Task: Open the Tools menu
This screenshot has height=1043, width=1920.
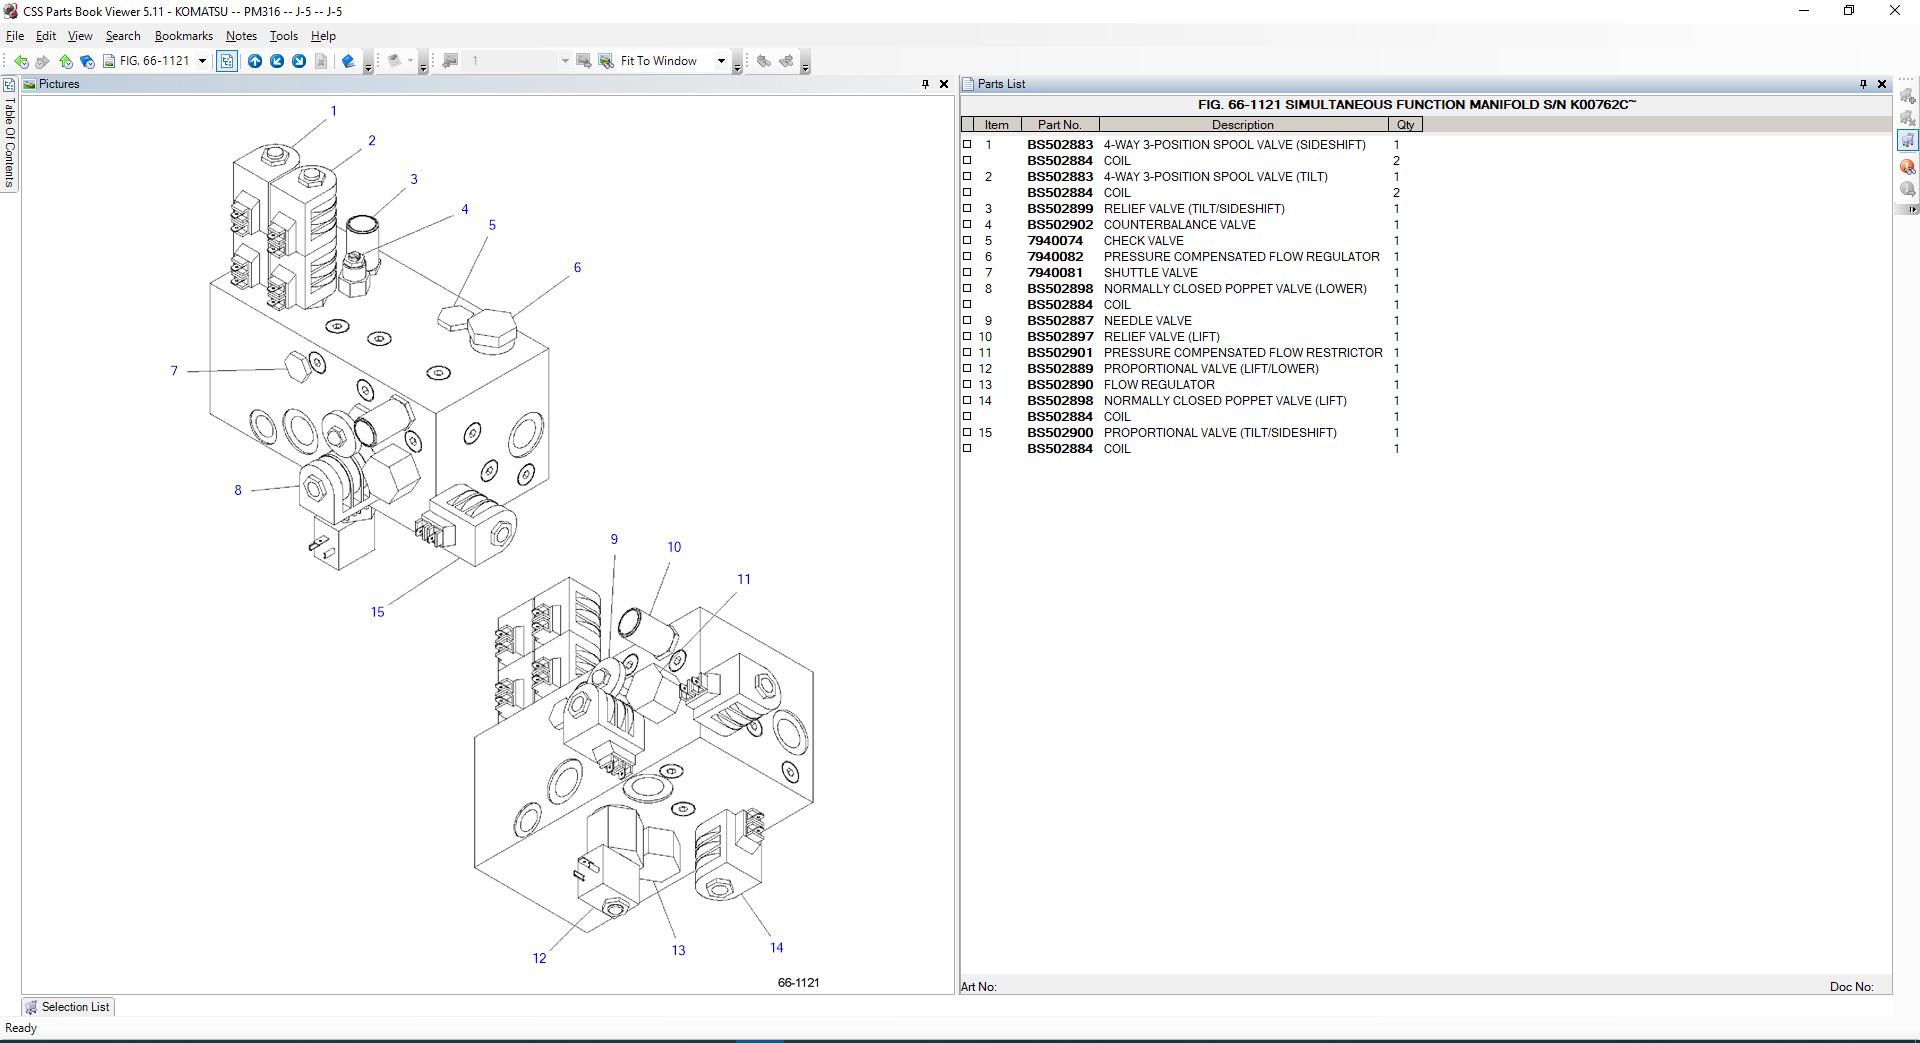Action: (x=283, y=36)
